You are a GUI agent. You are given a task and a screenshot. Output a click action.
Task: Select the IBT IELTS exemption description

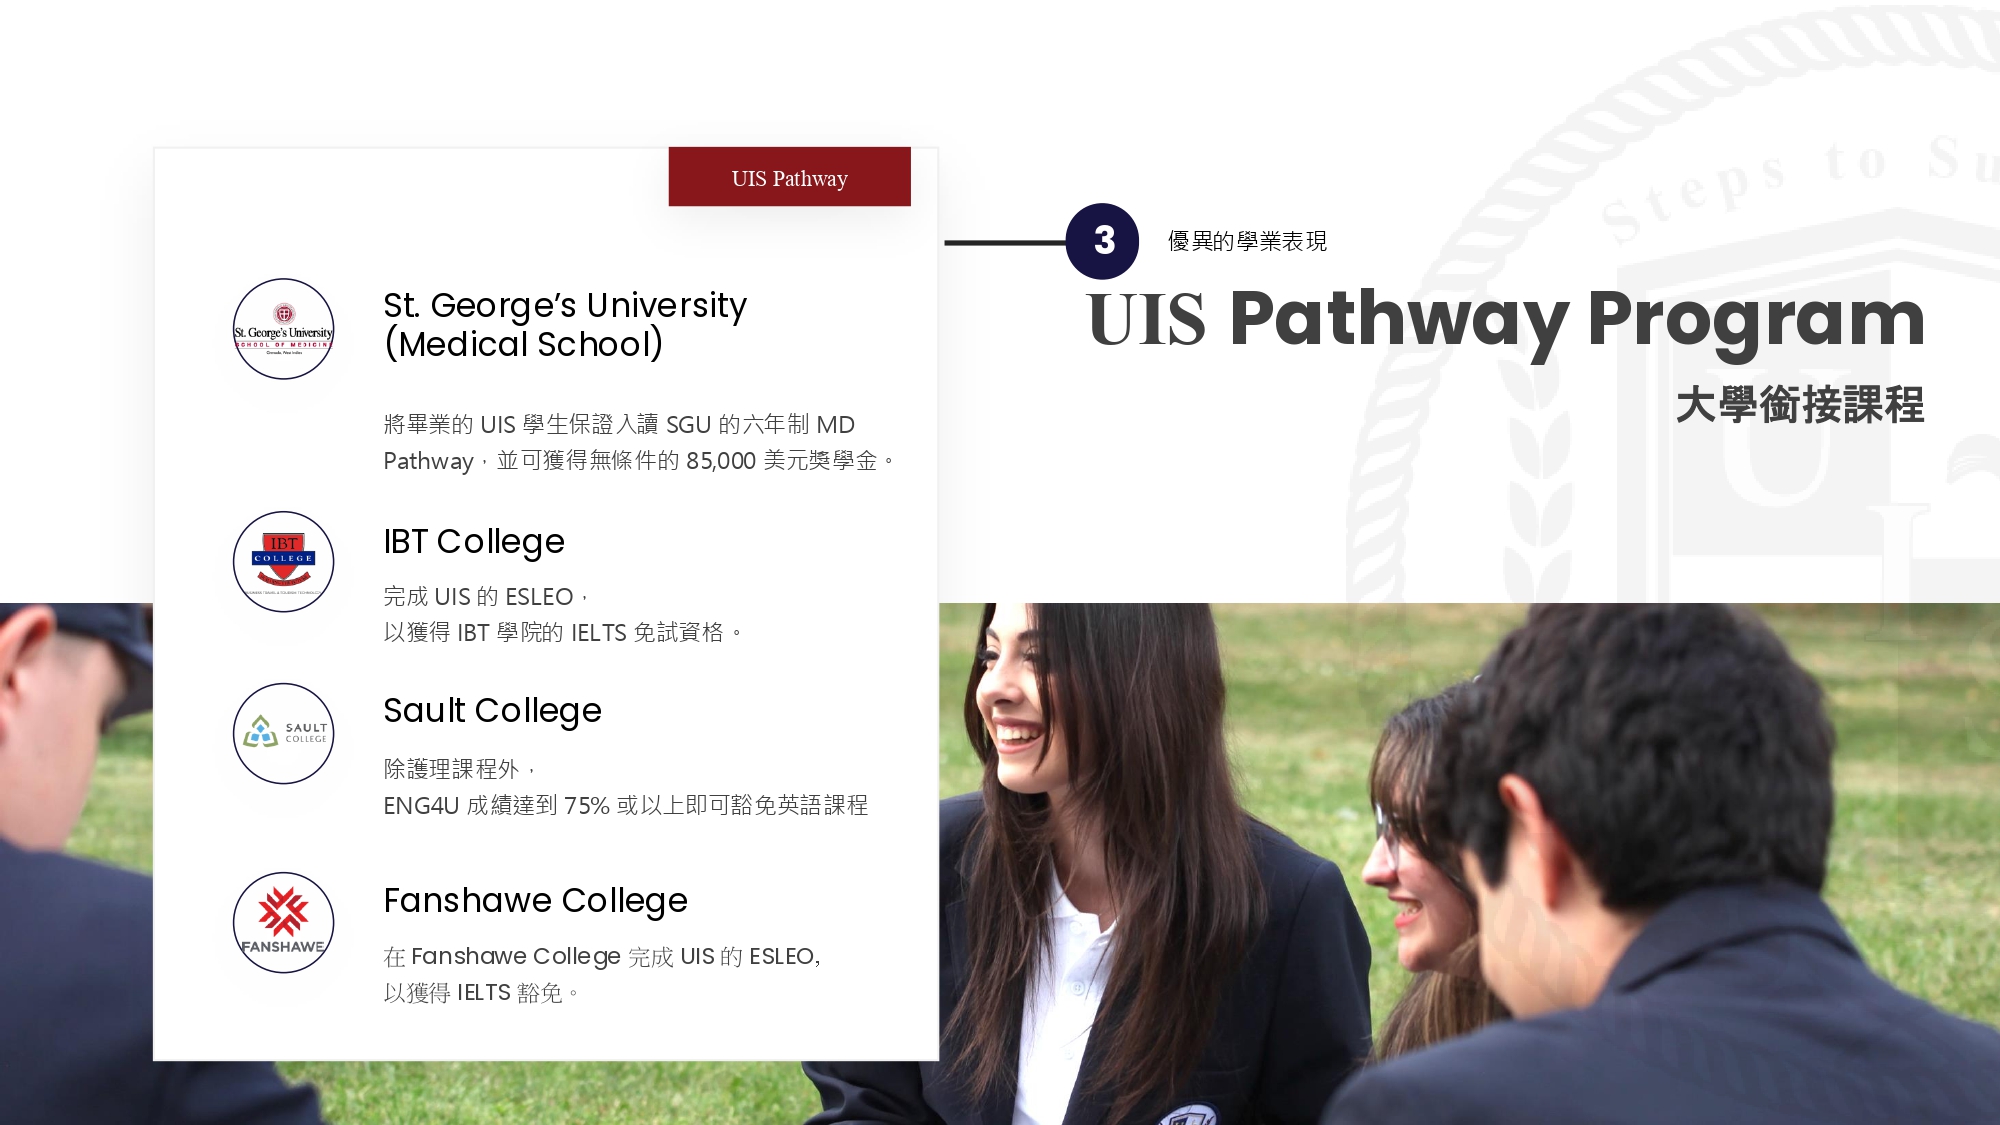tap(563, 614)
